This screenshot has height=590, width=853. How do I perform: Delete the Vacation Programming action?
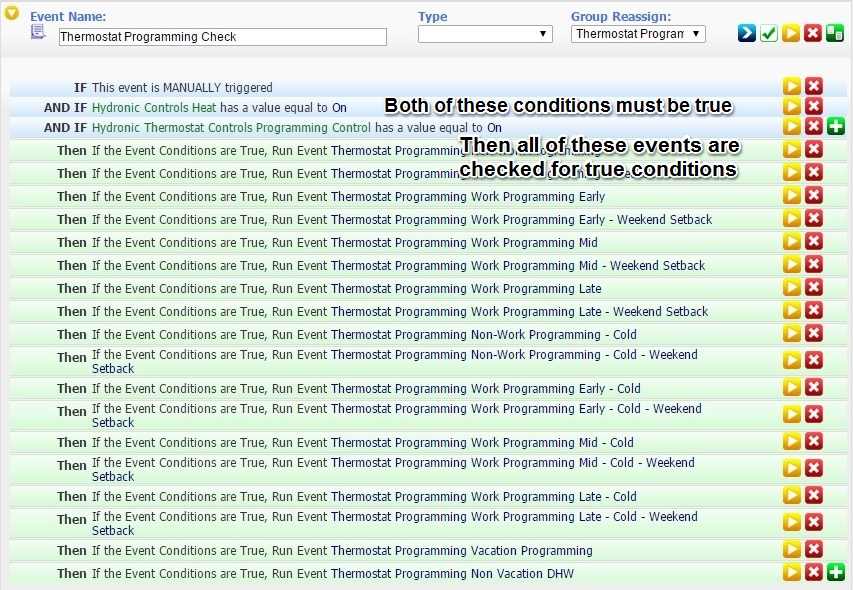click(814, 549)
